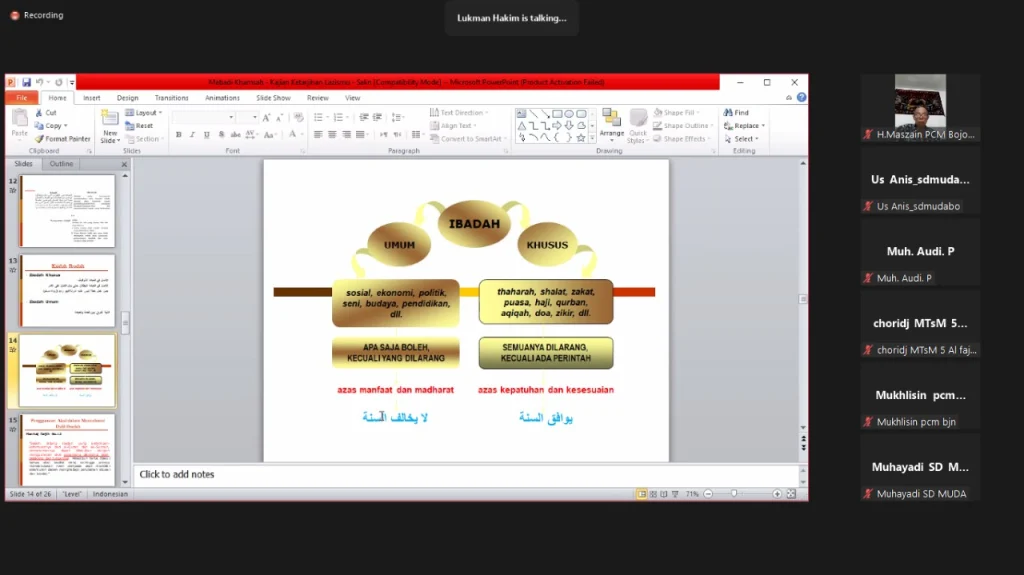Expand the Layout dropdown
This screenshot has height=575, width=1024.
pos(146,113)
